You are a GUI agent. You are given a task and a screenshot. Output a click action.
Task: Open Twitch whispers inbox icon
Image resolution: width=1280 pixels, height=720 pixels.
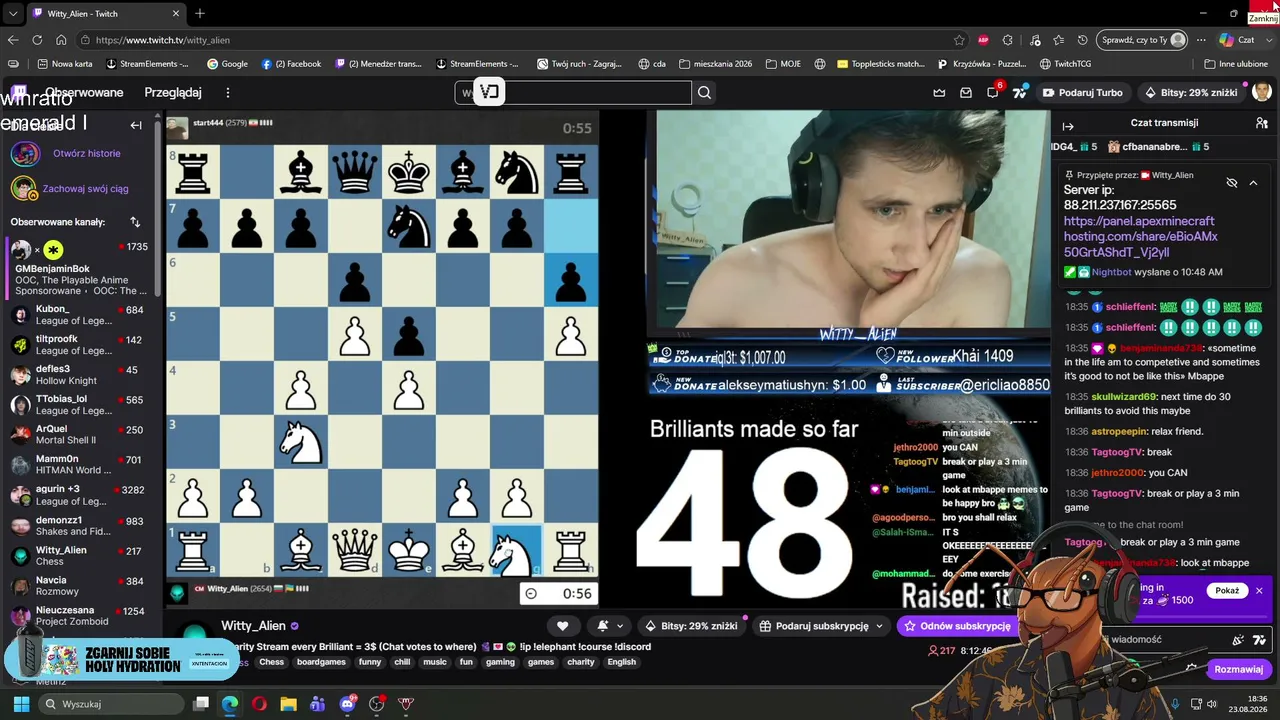point(966,93)
